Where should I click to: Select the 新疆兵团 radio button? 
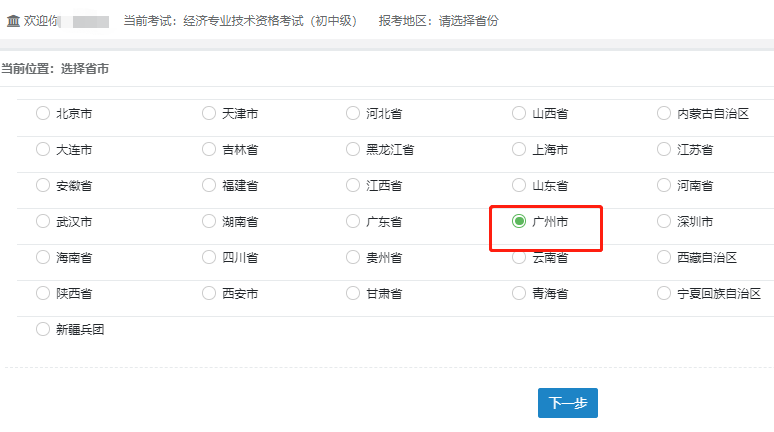42,329
